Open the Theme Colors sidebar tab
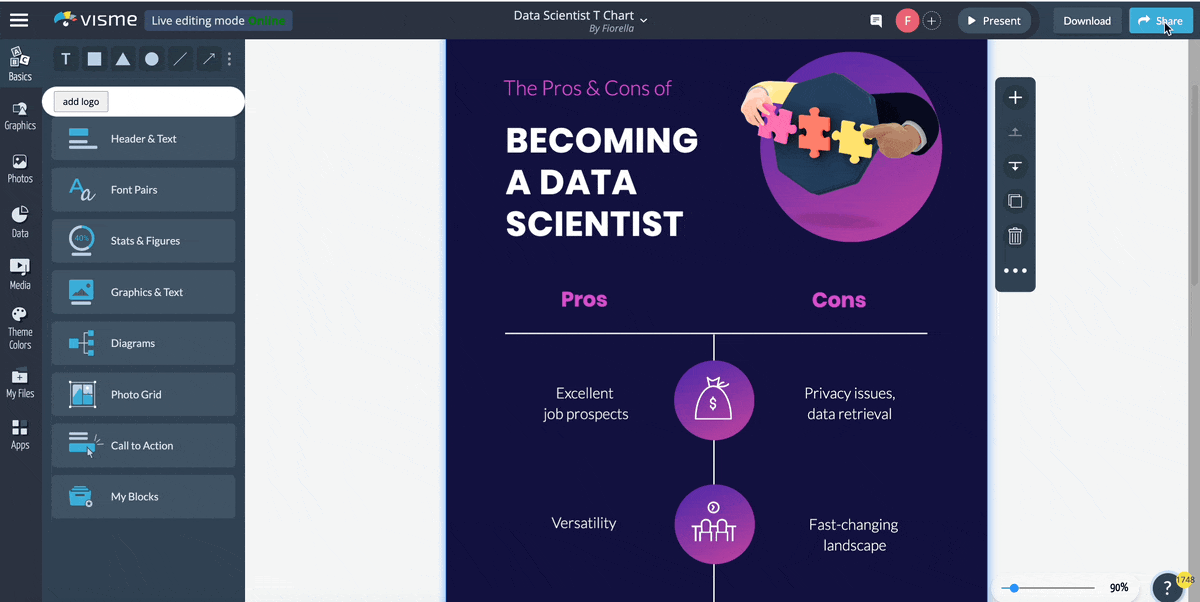 pos(20,328)
